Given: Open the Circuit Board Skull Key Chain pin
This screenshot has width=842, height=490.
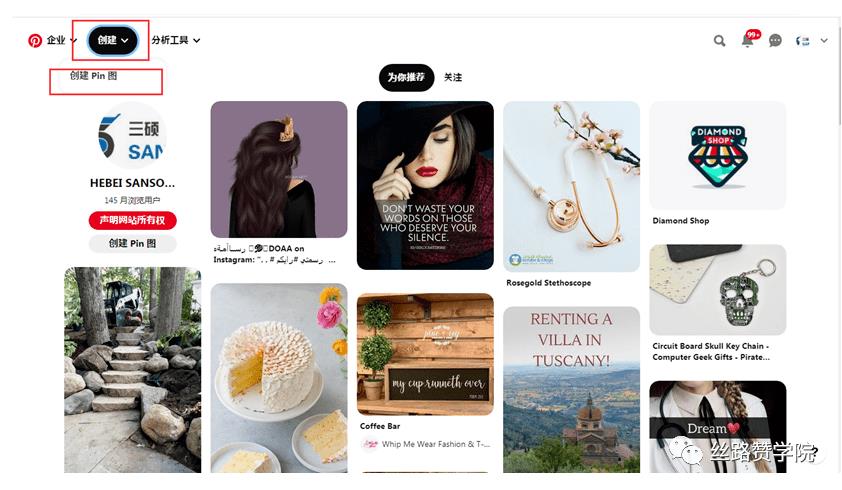Looking at the screenshot, I should point(717,290).
